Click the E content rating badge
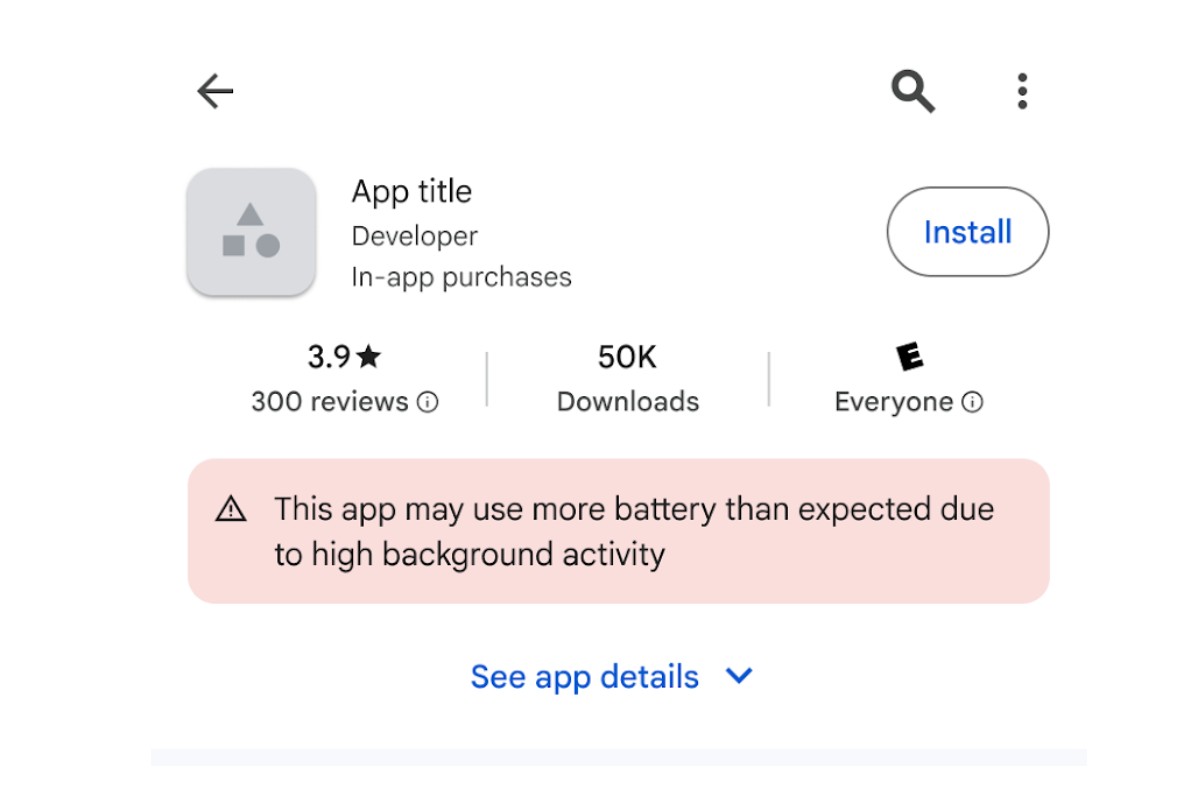 point(909,357)
